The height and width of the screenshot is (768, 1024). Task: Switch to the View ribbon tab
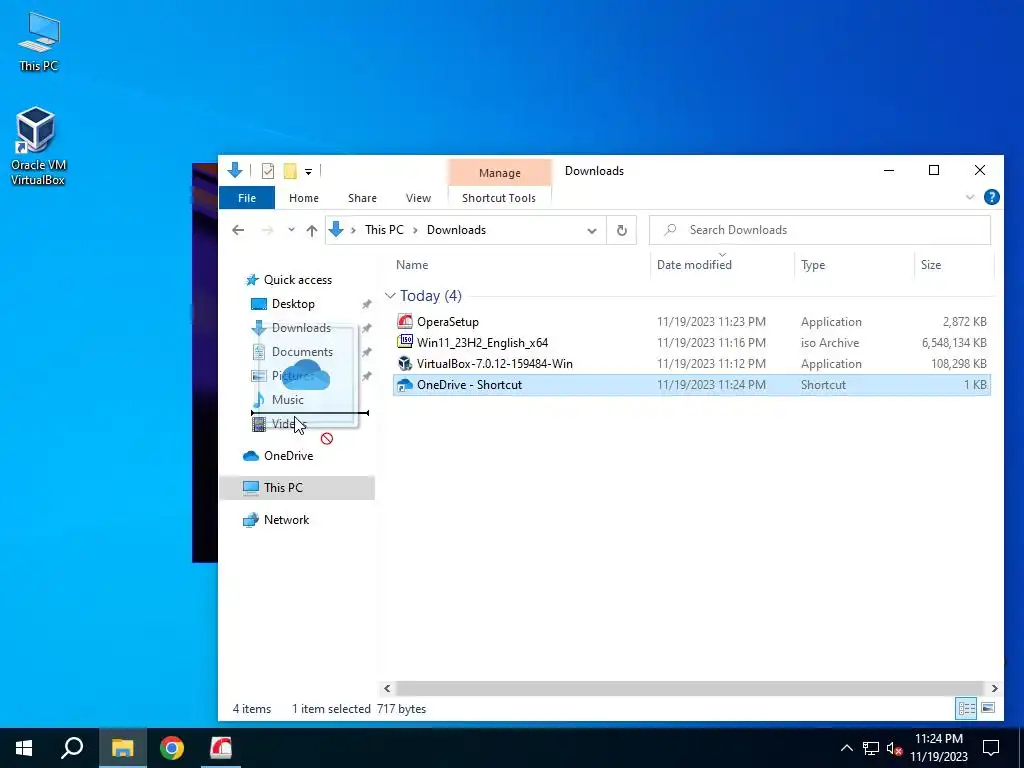coord(418,198)
